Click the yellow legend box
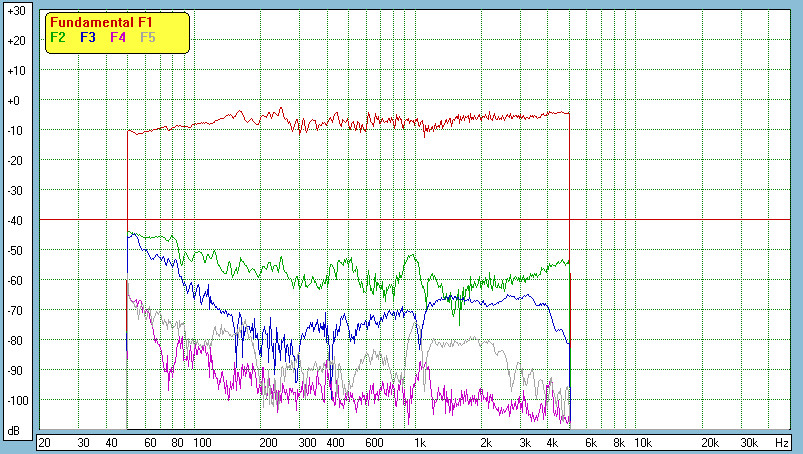The height and width of the screenshot is (454, 803). [117, 33]
